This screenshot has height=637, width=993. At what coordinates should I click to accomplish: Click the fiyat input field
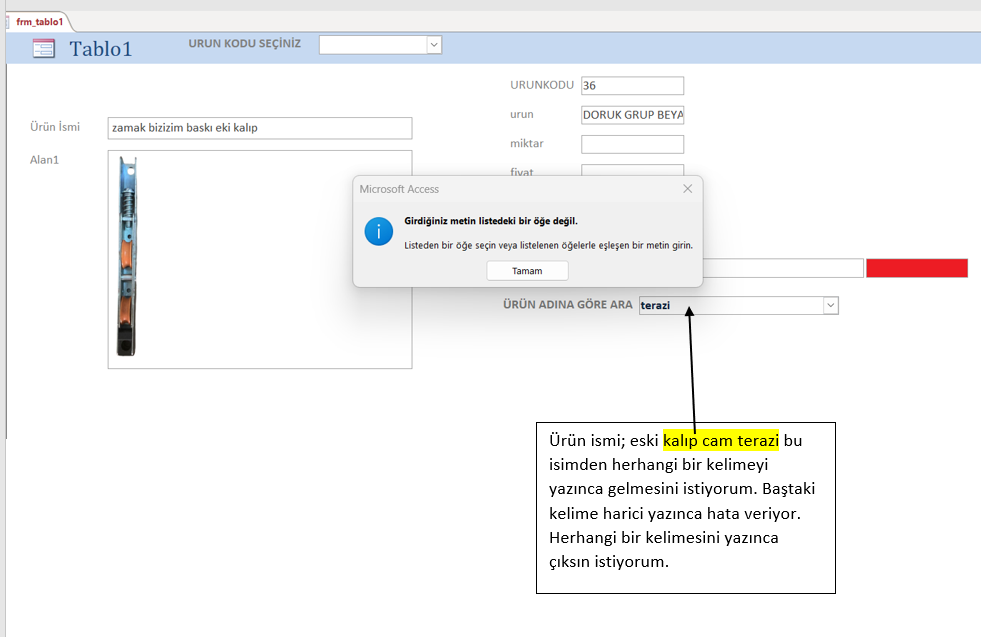pos(632,170)
